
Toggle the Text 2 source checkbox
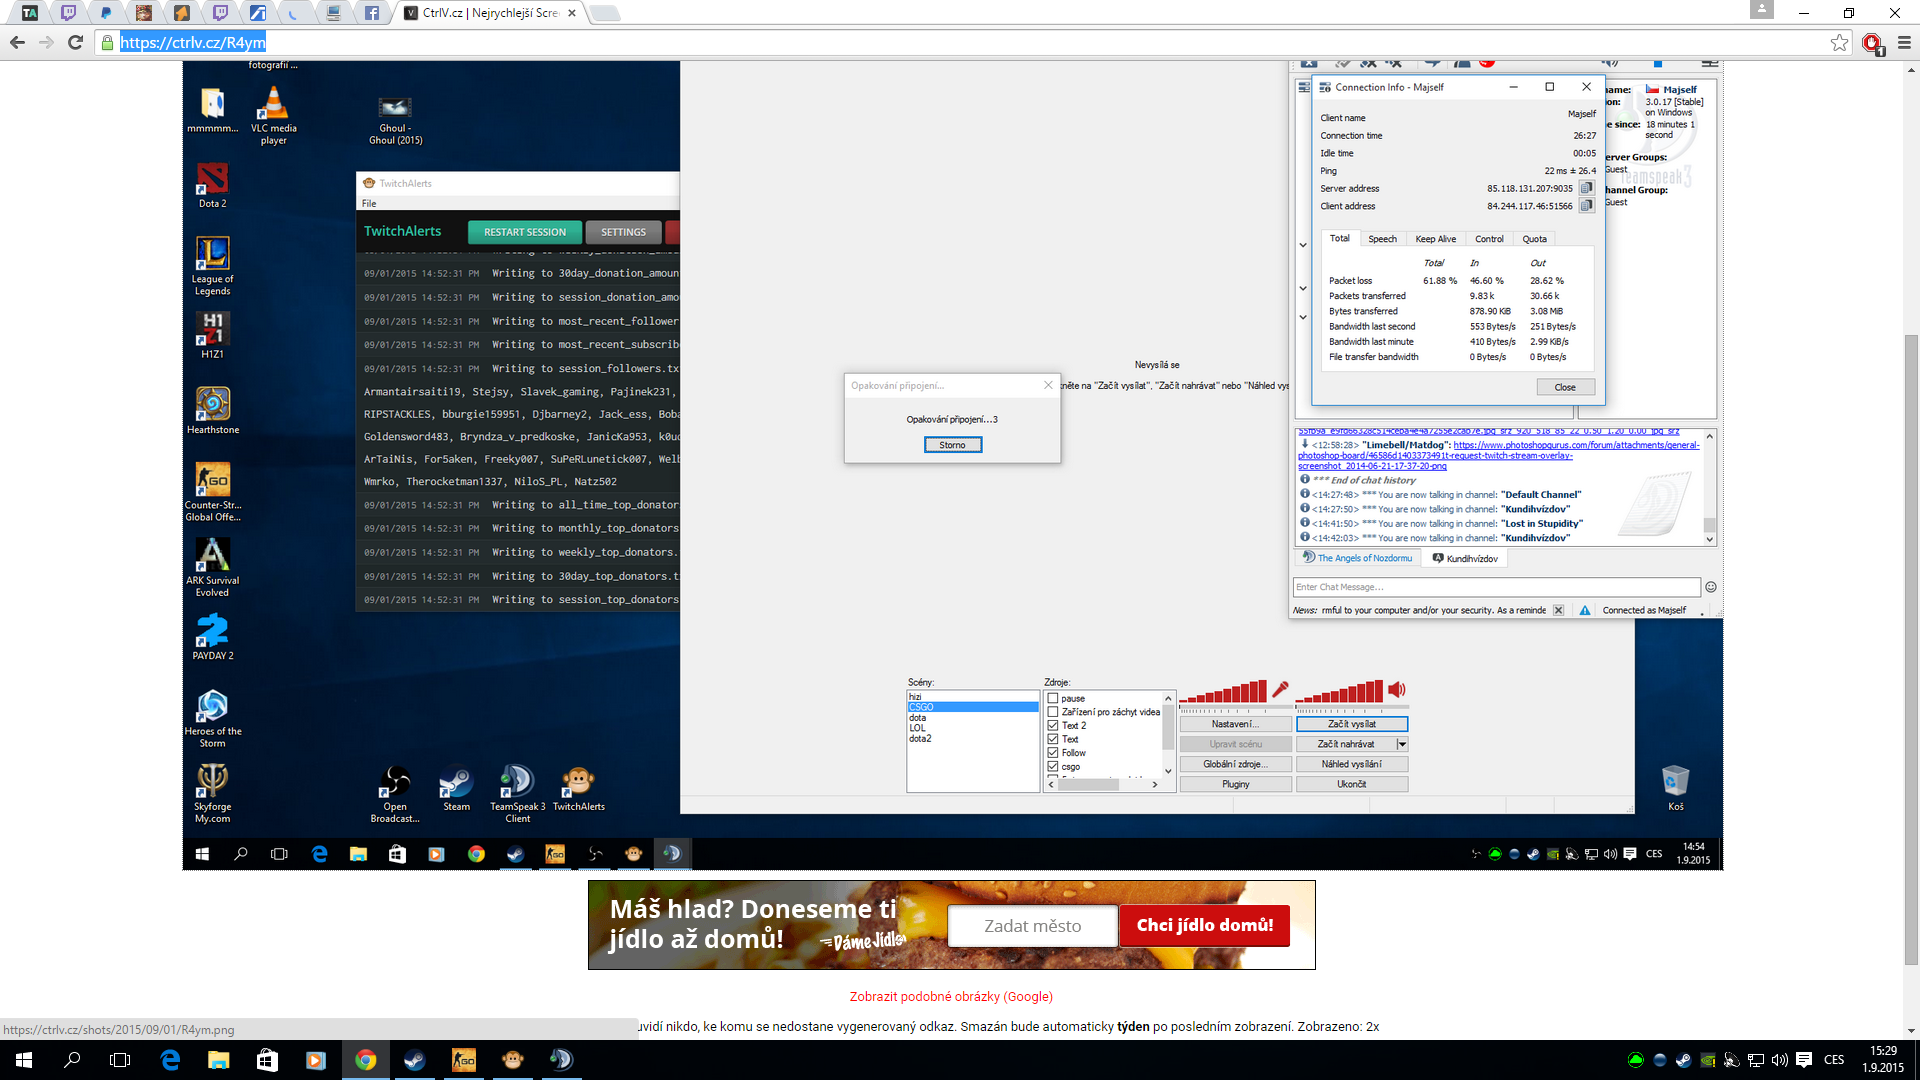click(1053, 726)
